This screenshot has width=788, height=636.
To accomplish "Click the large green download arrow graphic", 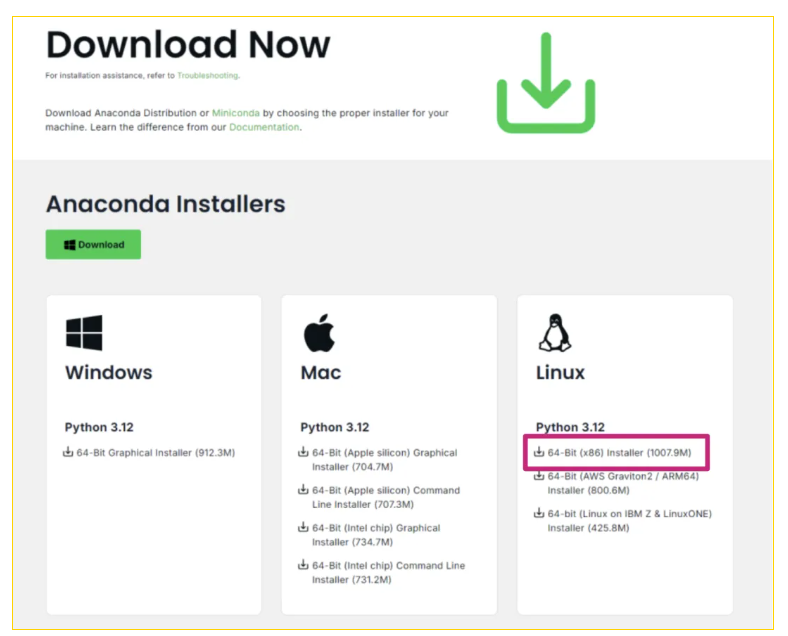I will tap(546, 83).
